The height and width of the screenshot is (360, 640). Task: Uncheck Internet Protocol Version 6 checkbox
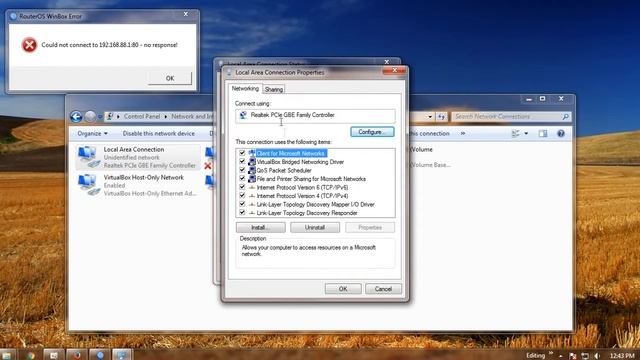242,187
